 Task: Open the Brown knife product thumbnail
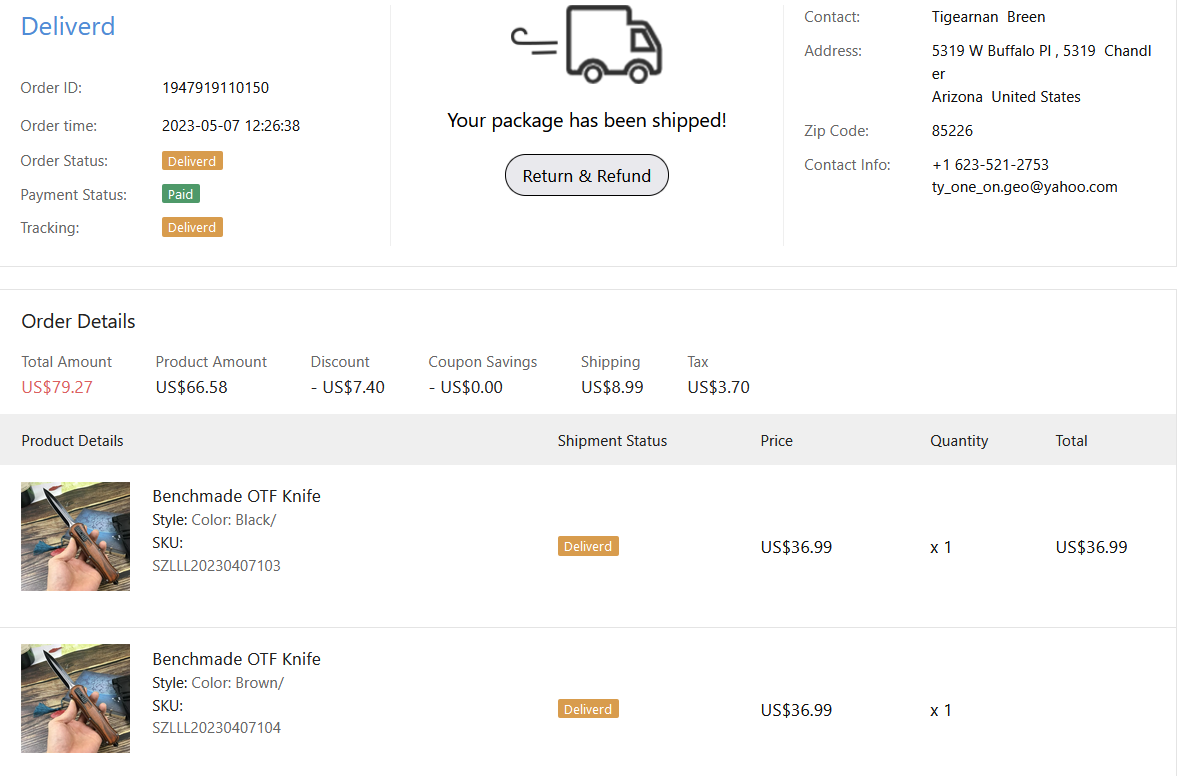click(x=76, y=698)
